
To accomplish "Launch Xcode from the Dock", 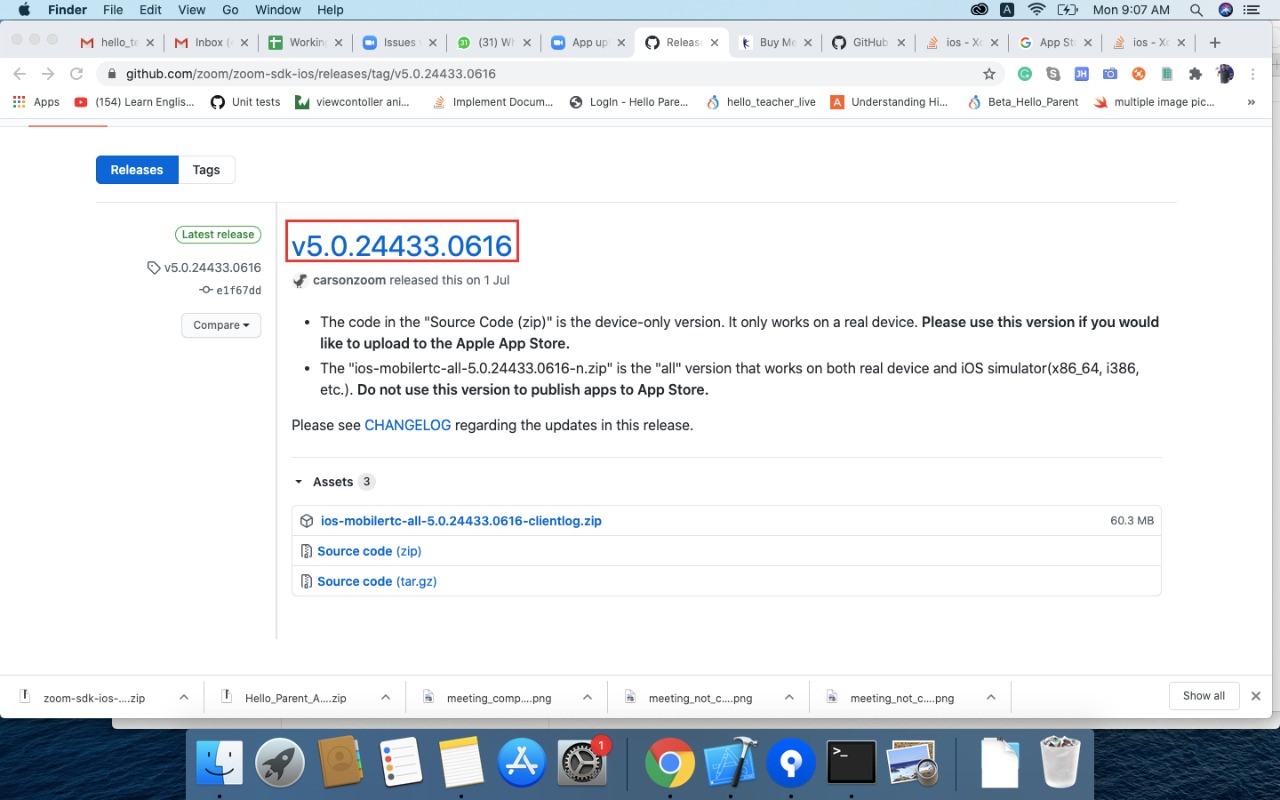I will (731, 765).
